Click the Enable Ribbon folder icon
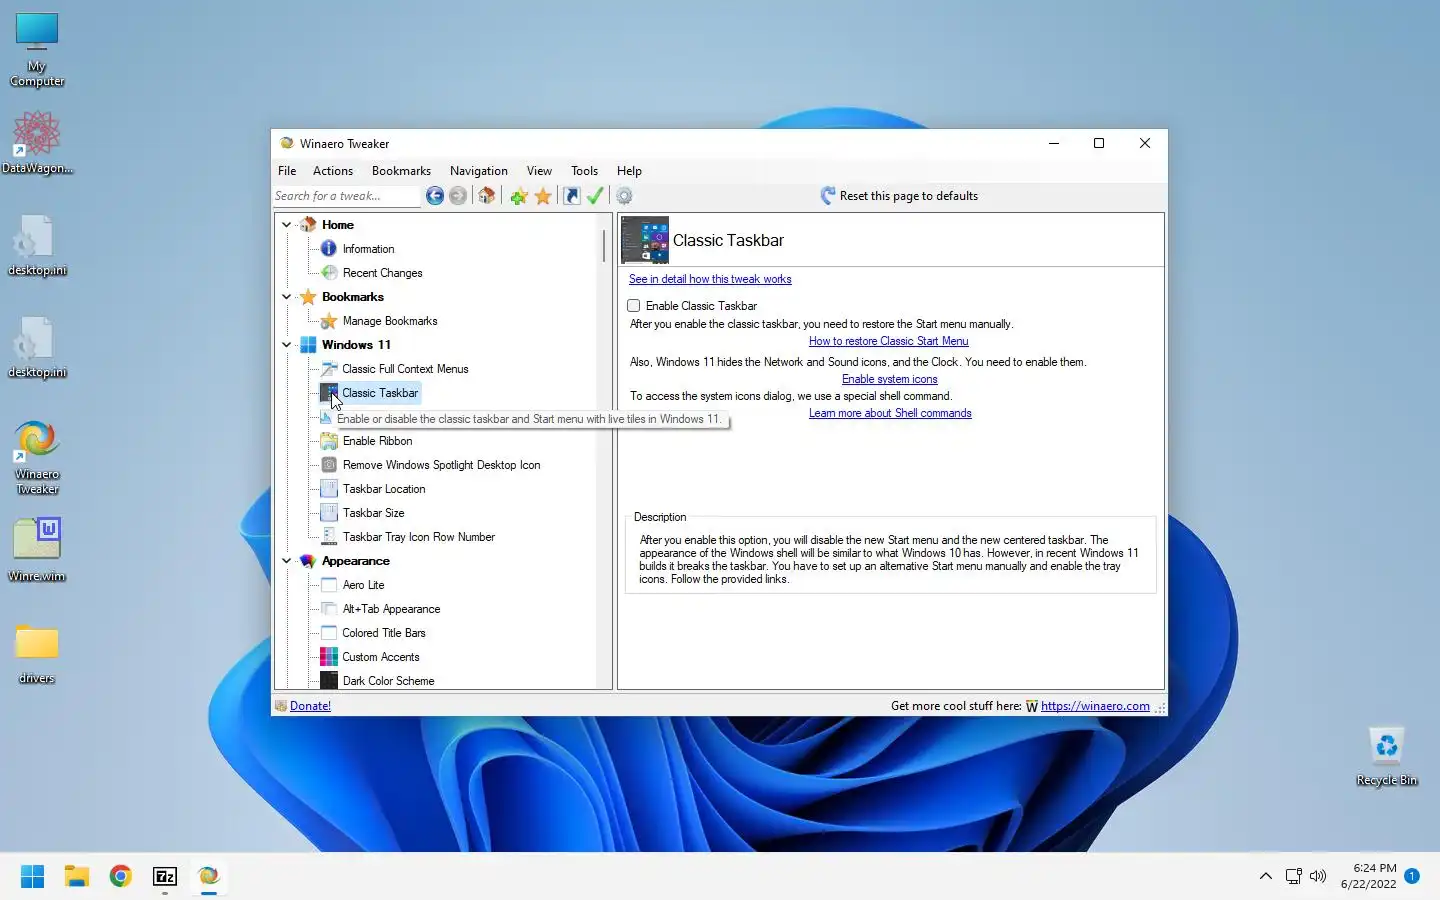The image size is (1440, 900). point(329,441)
